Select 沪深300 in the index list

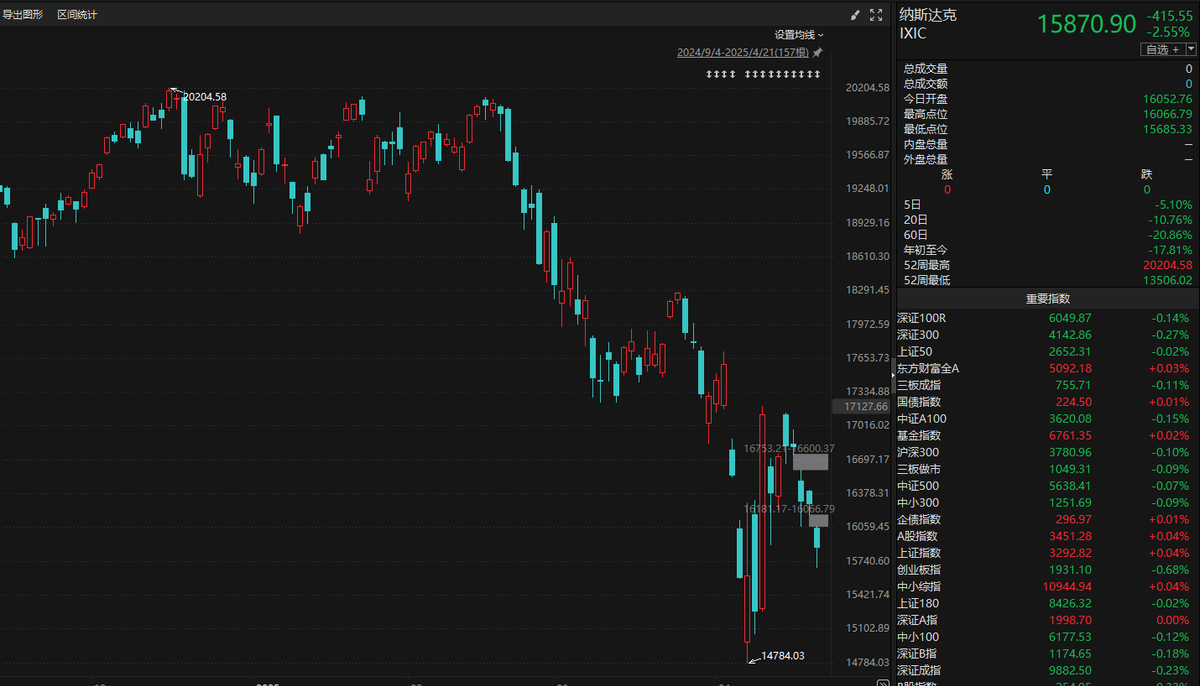coord(918,452)
